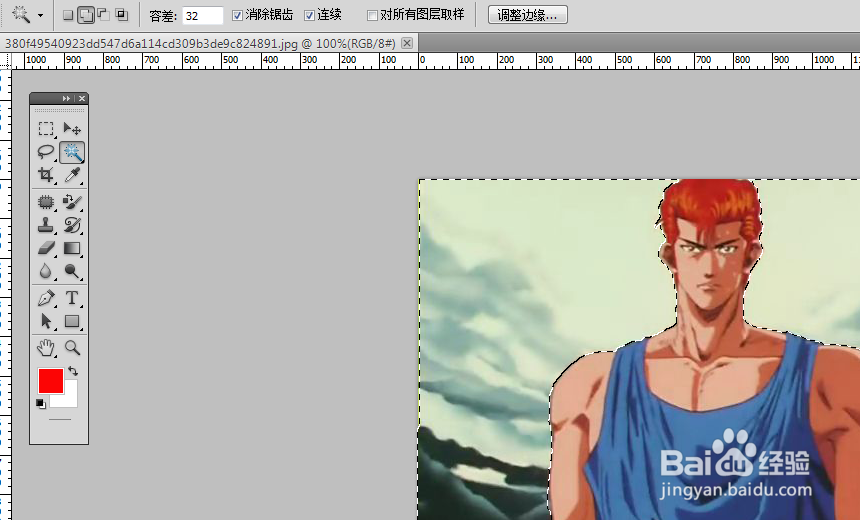This screenshot has width=860, height=520.
Task: Select the Blur tool
Action: [46, 271]
